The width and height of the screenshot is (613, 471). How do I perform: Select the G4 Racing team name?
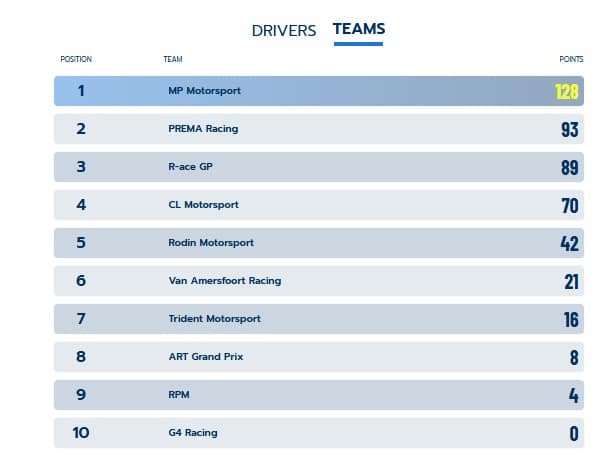[x=193, y=433]
